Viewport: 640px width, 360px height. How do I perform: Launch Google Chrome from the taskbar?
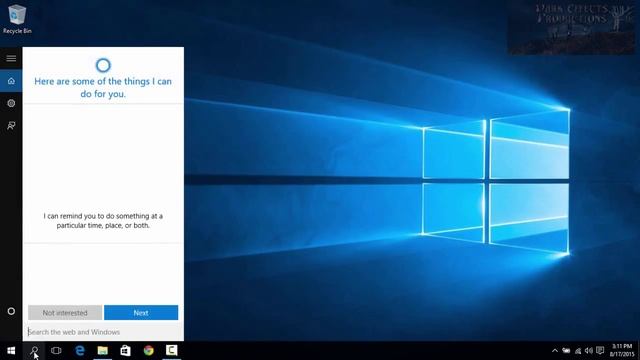click(149, 351)
